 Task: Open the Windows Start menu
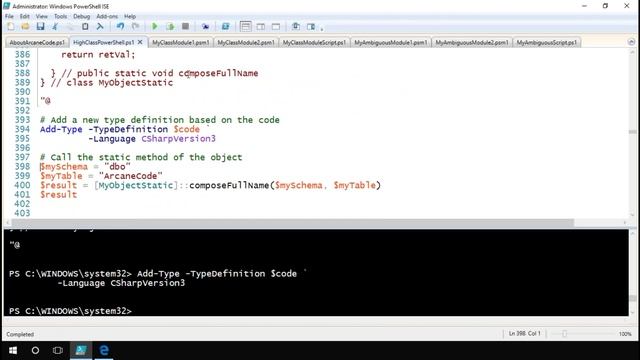(13, 350)
